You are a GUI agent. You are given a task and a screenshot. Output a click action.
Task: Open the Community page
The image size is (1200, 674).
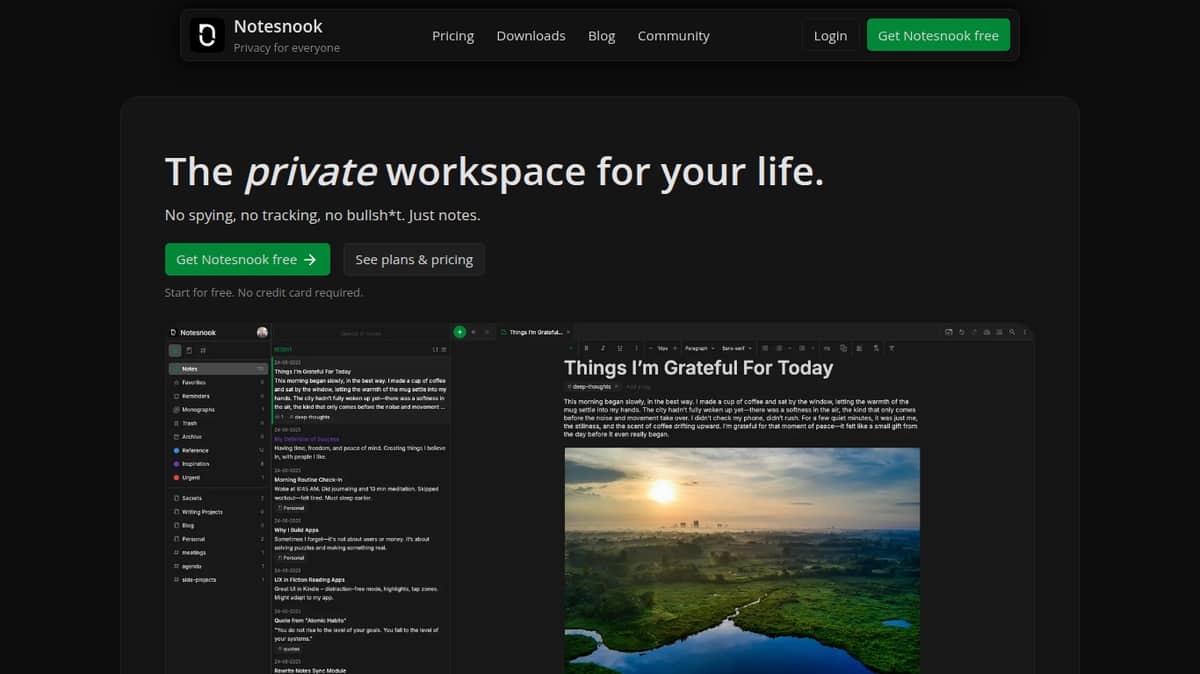tap(674, 35)
